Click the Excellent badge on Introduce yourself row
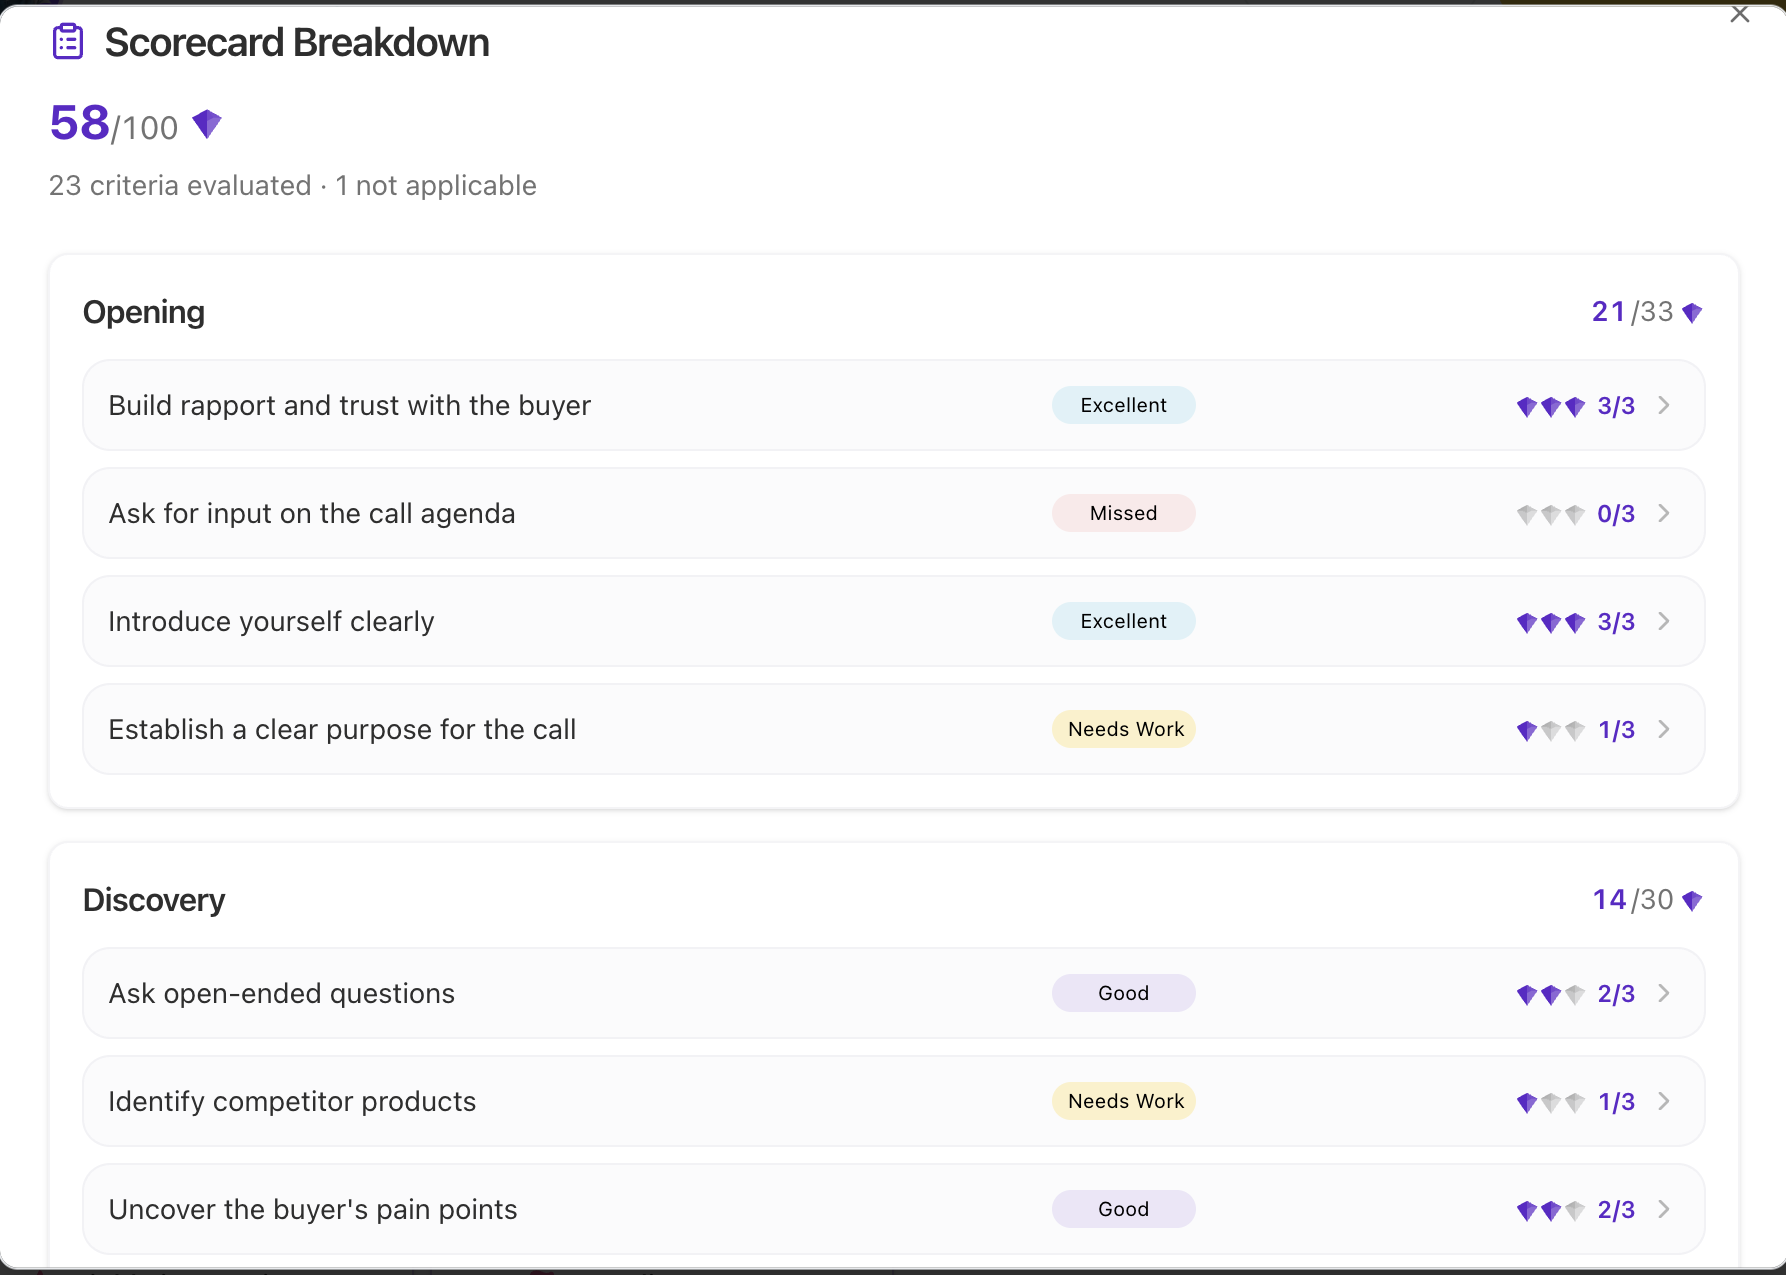1786x1275 pixels. [1123, 621]
